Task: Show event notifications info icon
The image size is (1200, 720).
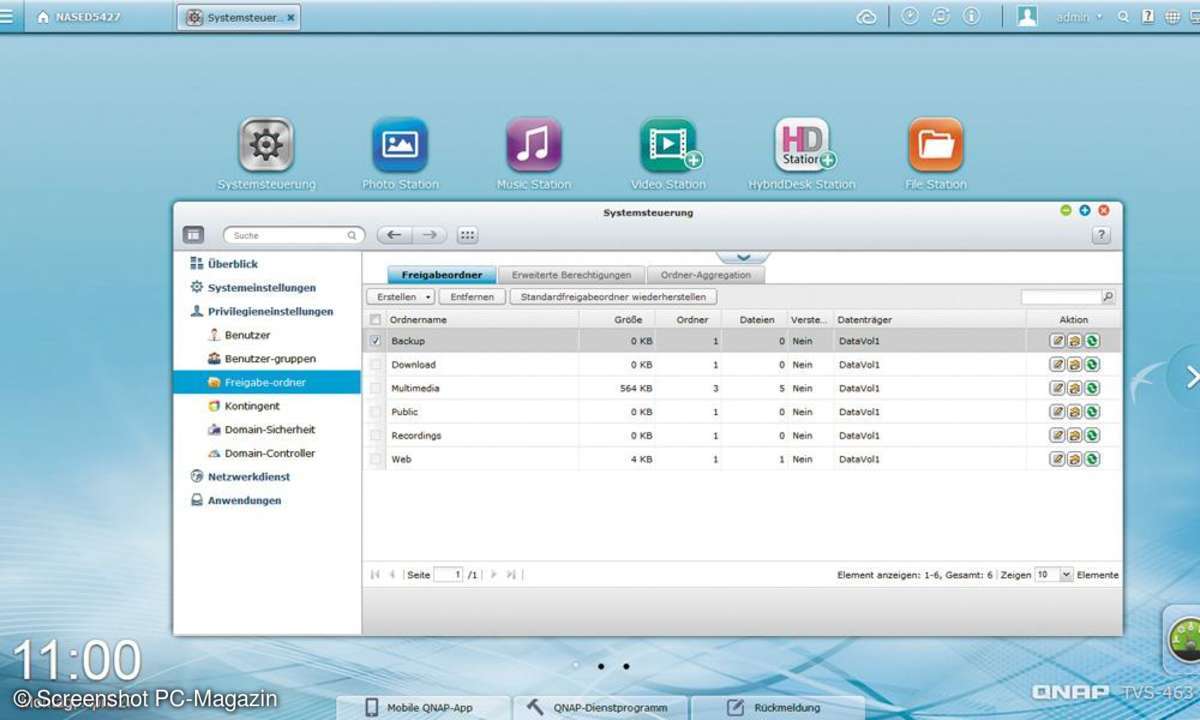Action: (970, 17)
